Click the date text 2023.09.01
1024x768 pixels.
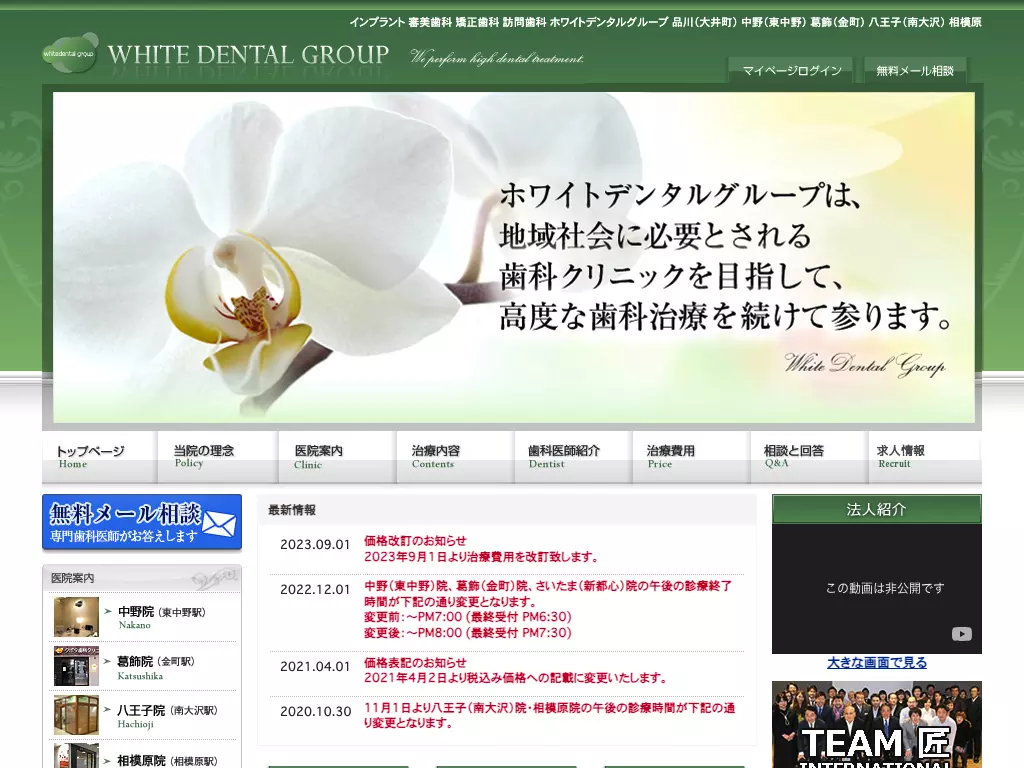[x=315, y=545]
